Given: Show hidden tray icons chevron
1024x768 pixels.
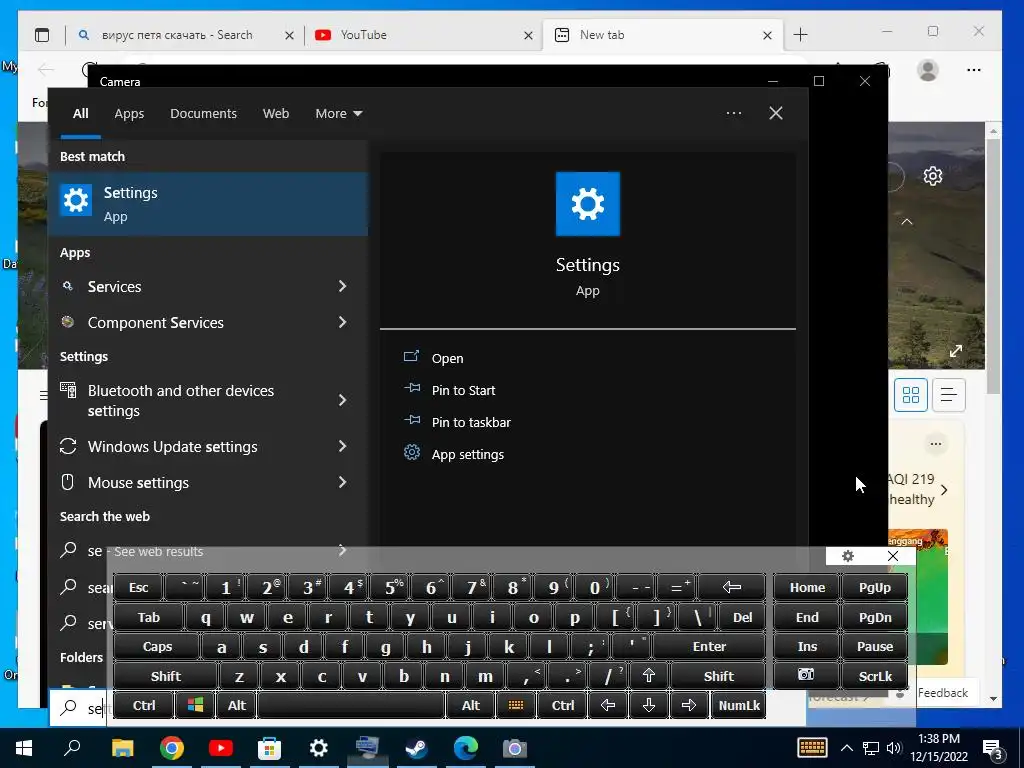Looking at the screenshot, I should tap(846, 748).
